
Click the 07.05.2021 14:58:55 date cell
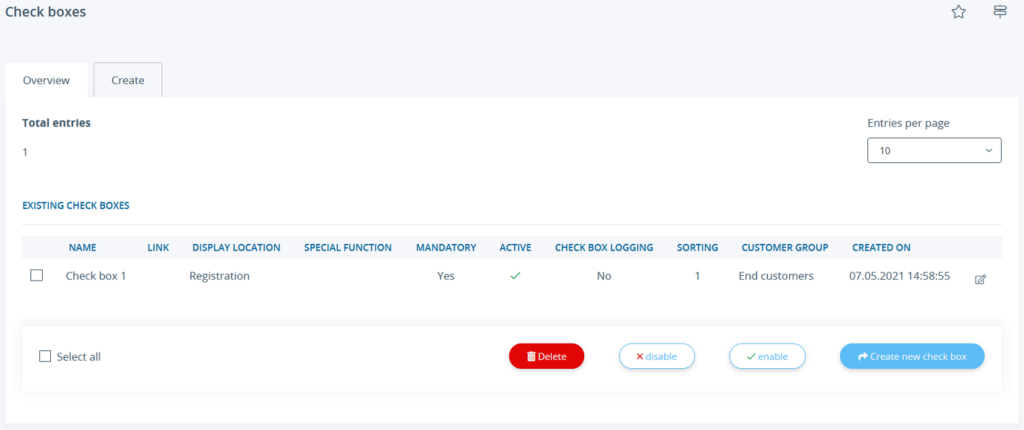(x=899, y=276)
